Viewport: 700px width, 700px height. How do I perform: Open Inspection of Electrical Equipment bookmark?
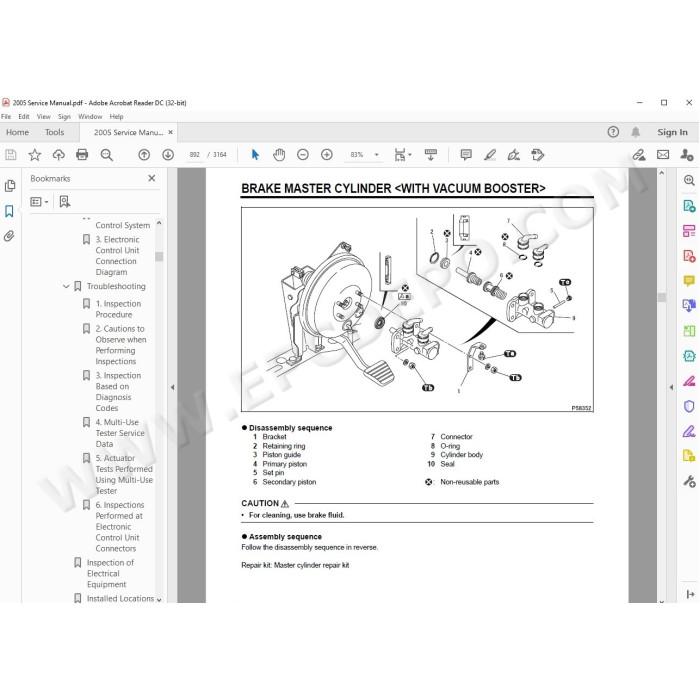coord(110,574)
